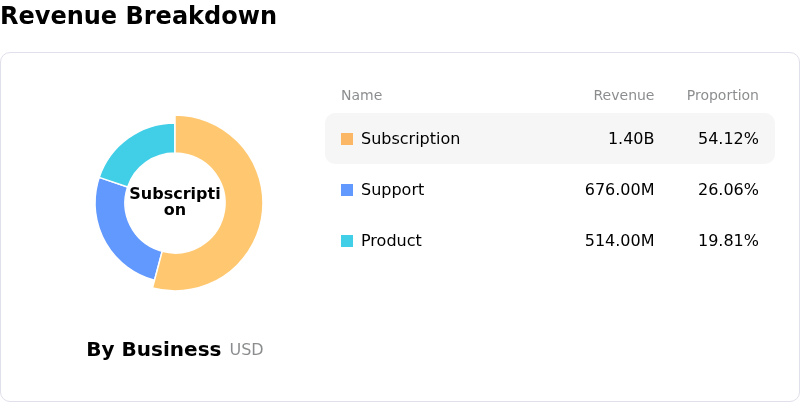Screen dimensions: 800x402
Task: Click the orange Subscription legend swatch
Action: [347, 139]
